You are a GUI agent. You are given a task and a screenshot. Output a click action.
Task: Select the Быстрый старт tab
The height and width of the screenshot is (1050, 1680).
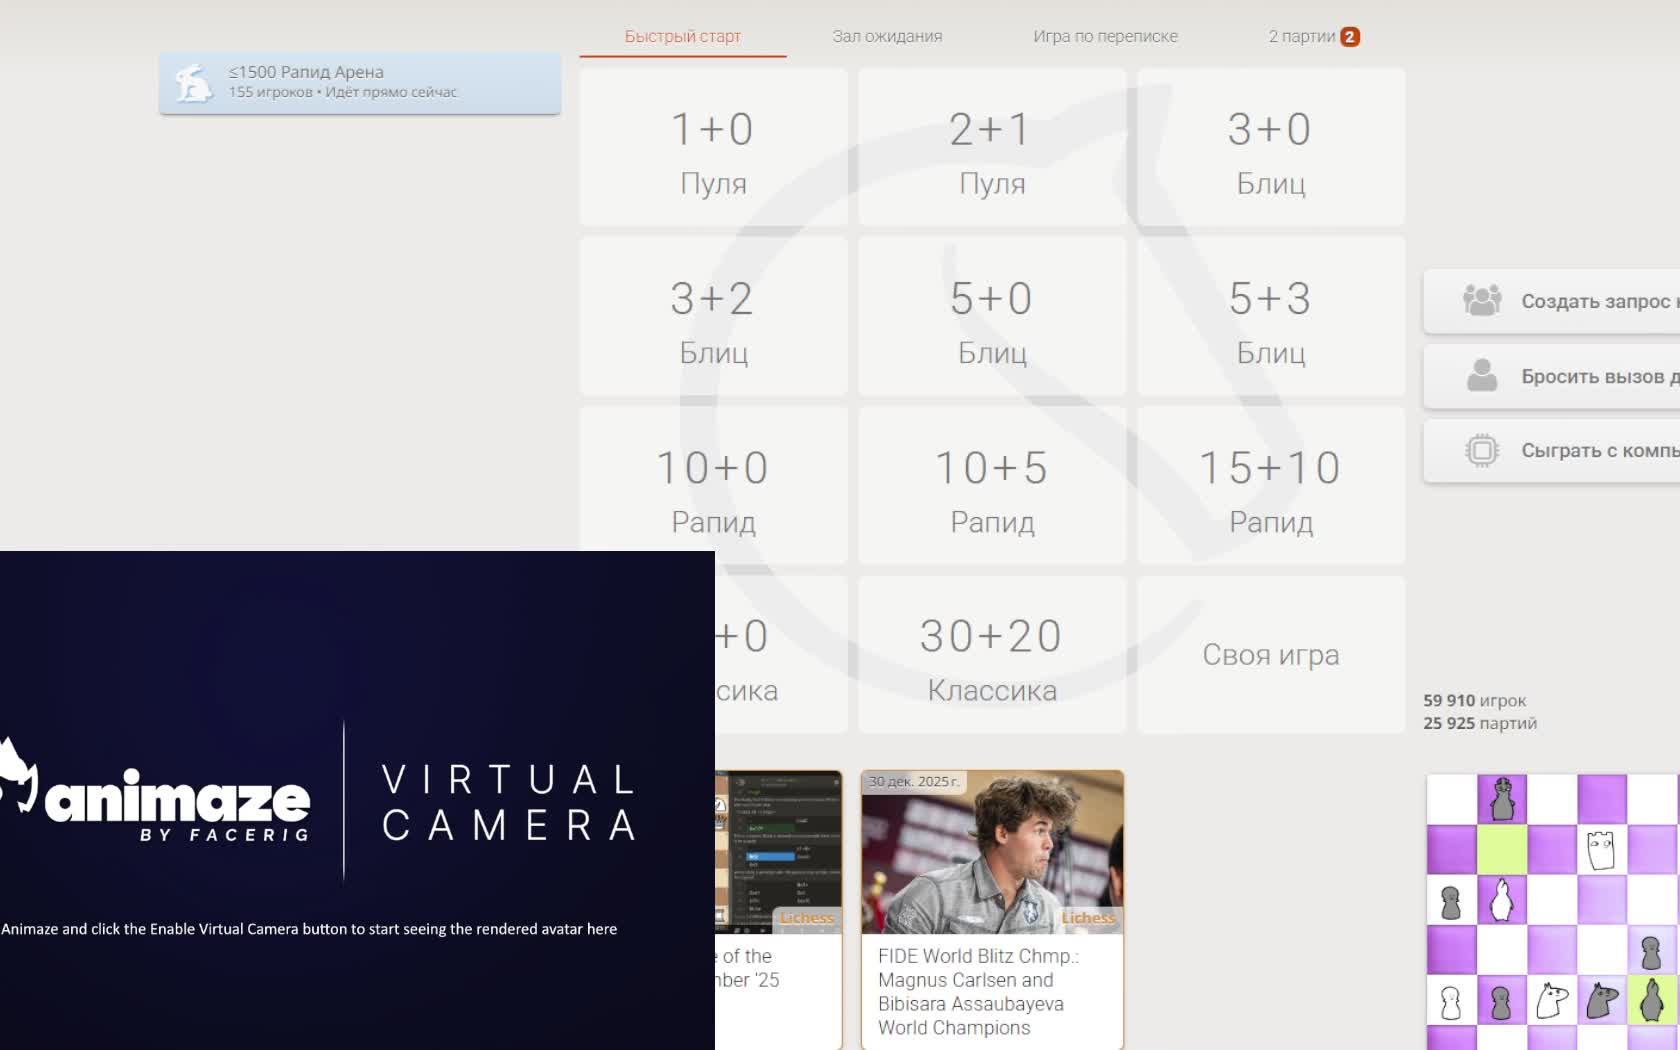tap(682, 37)
